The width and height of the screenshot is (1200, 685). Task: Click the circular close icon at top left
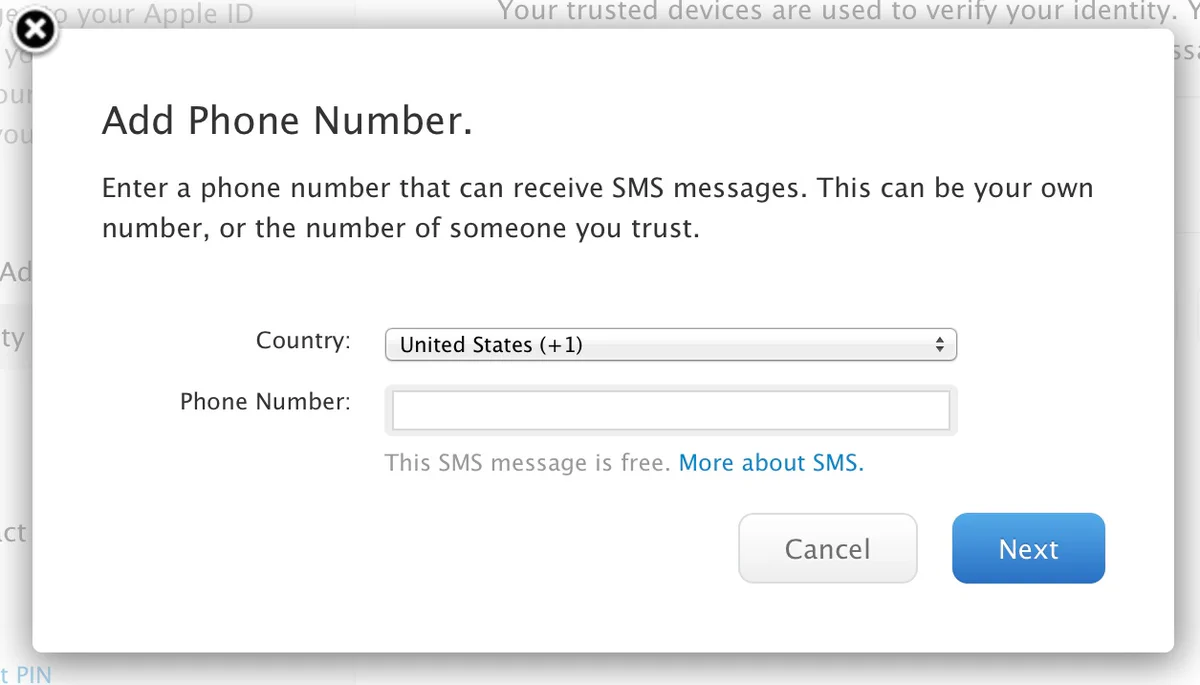pyautogui.click(x=35, y=30)
